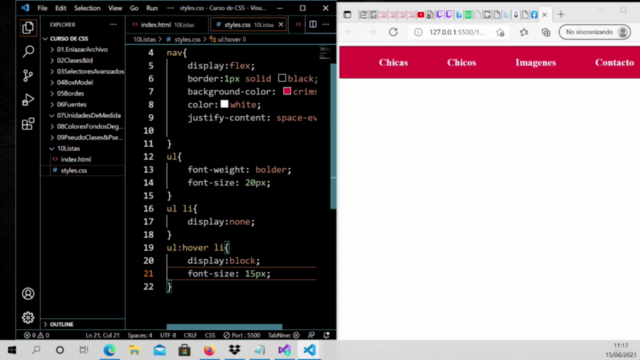The width and height of the screenshot is (640, 360).
Task: Close the styles.css tab
Action: coord(281,24)
